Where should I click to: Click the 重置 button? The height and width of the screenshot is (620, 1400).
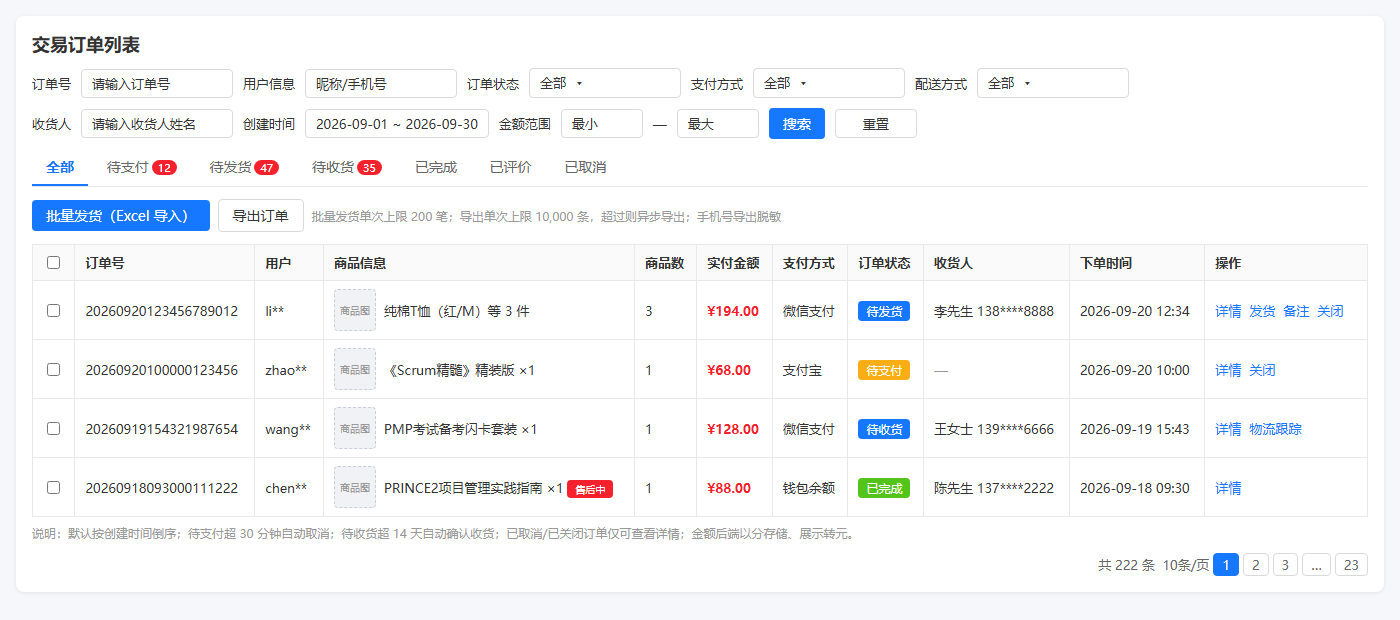876,124
